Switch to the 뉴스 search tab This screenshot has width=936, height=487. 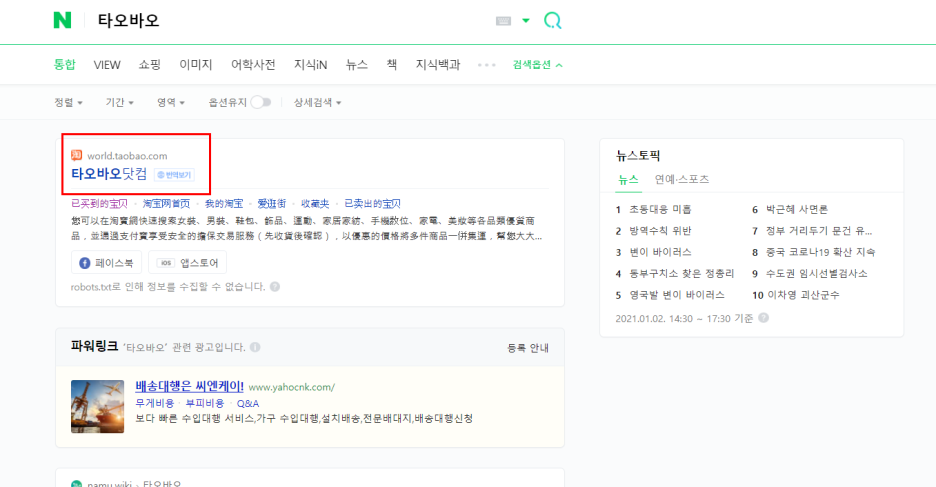point(356,64)
